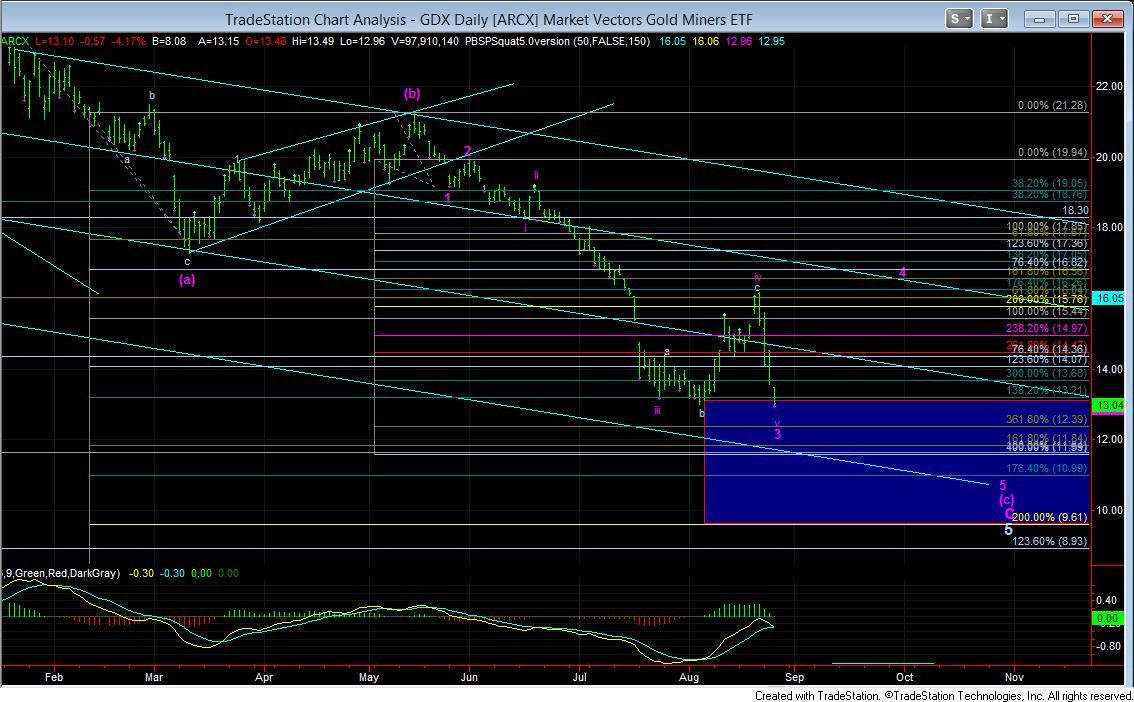Click the magenta wave 4 label
The height and width of the screenshot is (702, 1134).
[902, 273]
